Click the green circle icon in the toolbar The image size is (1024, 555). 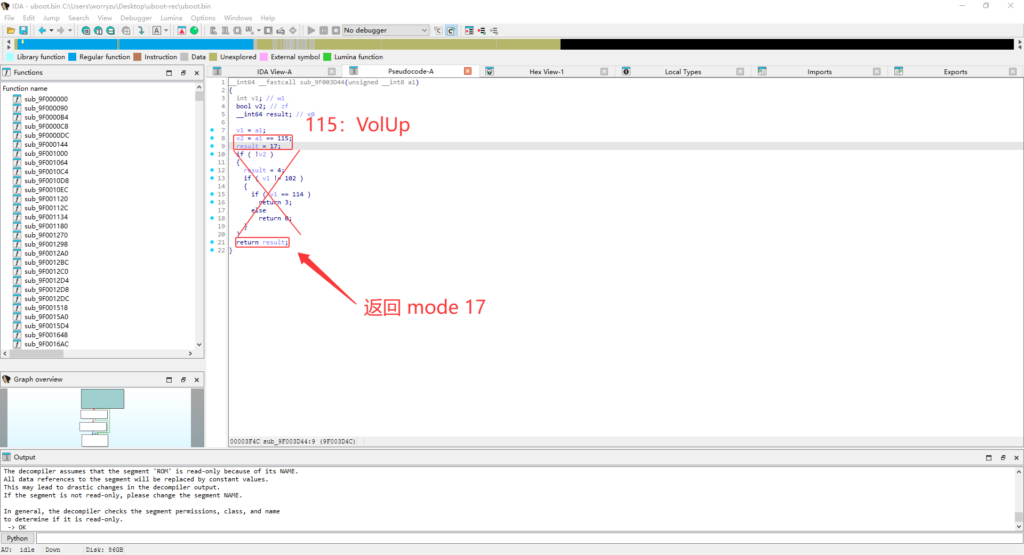click(x=194, y=31)
